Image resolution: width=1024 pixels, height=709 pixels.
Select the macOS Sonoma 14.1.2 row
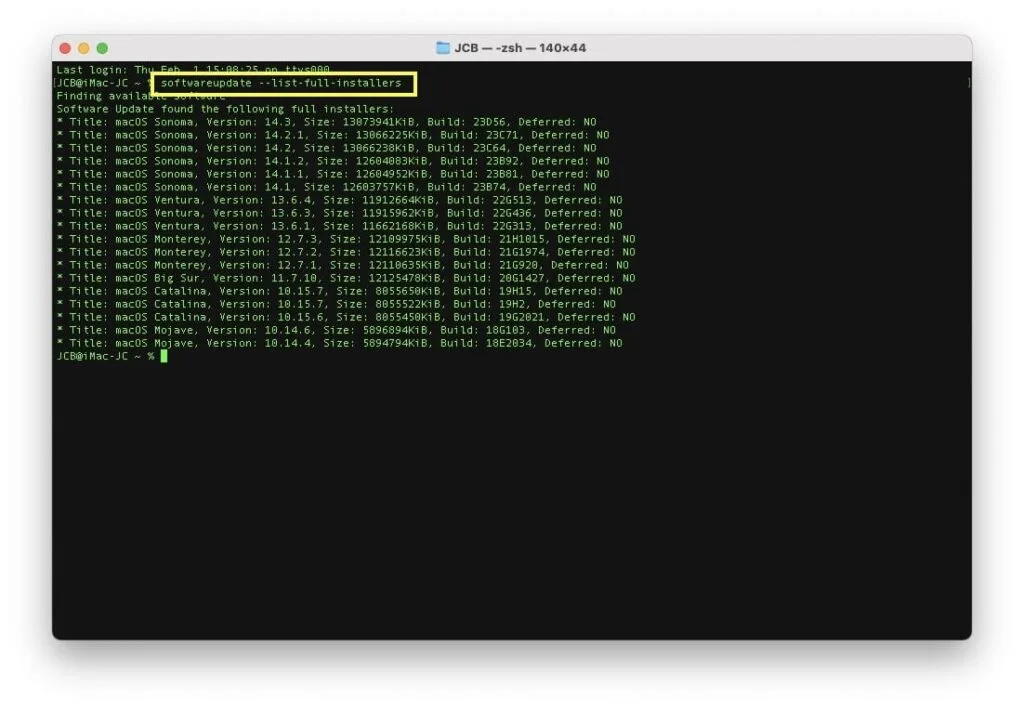point(333,161)
